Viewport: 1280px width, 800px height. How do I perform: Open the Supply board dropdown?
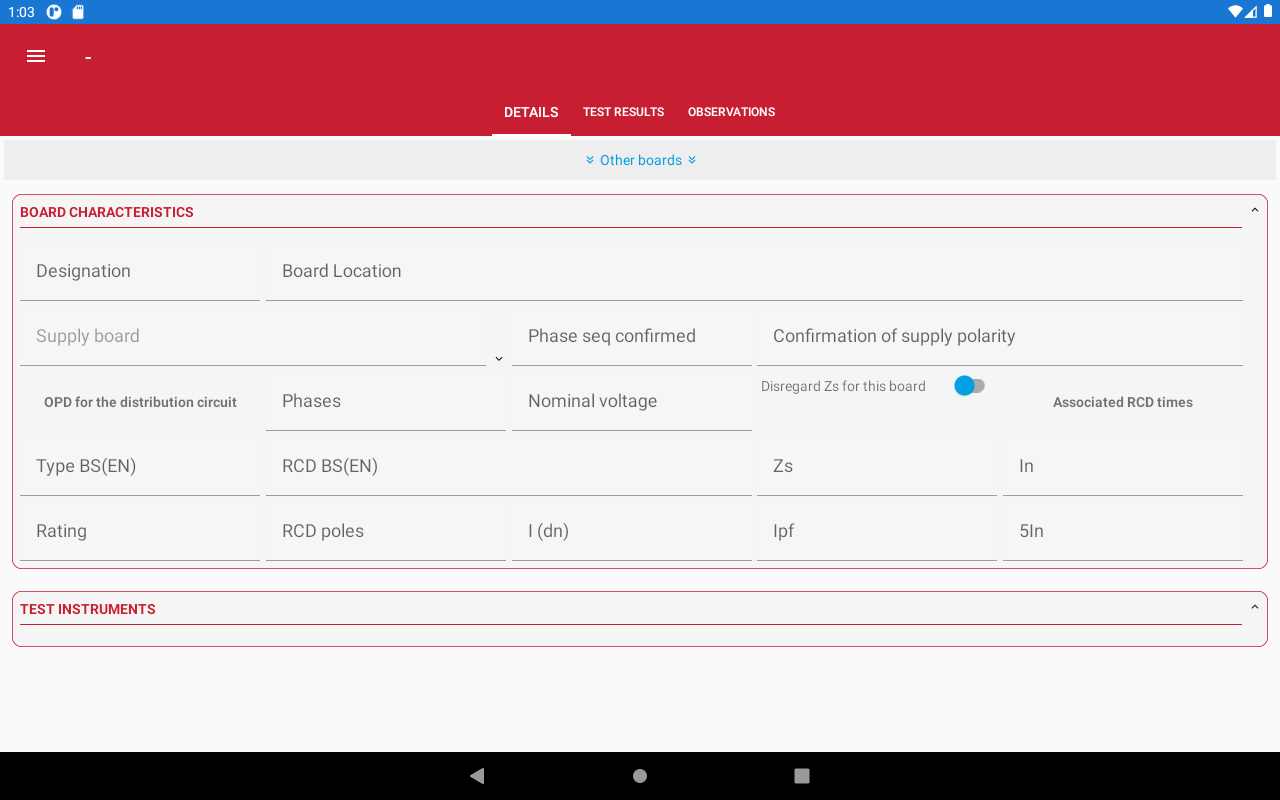[x=260, y=337]
